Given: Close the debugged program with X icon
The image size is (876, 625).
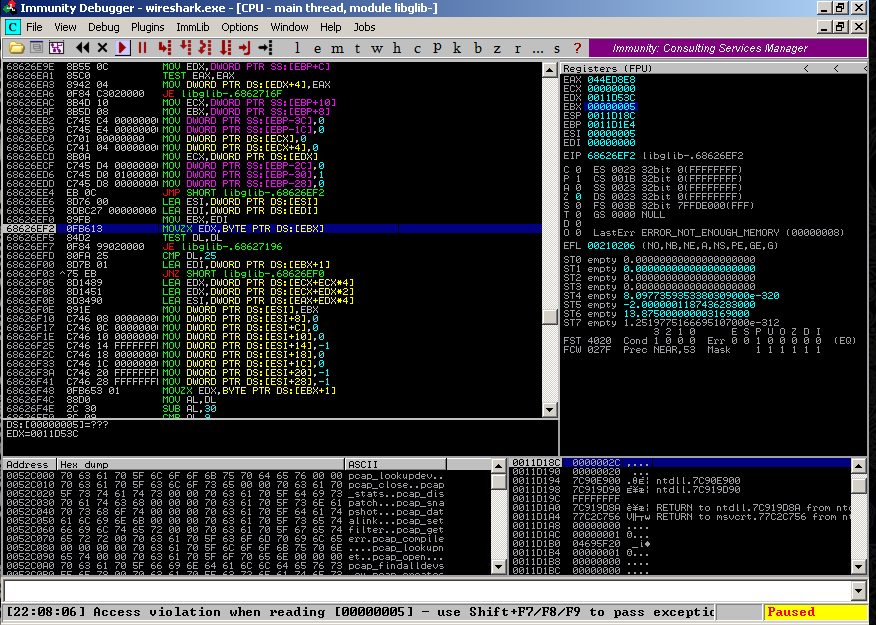Looking at the screenshot, I should pyautogui.click(x=103, y=47).
